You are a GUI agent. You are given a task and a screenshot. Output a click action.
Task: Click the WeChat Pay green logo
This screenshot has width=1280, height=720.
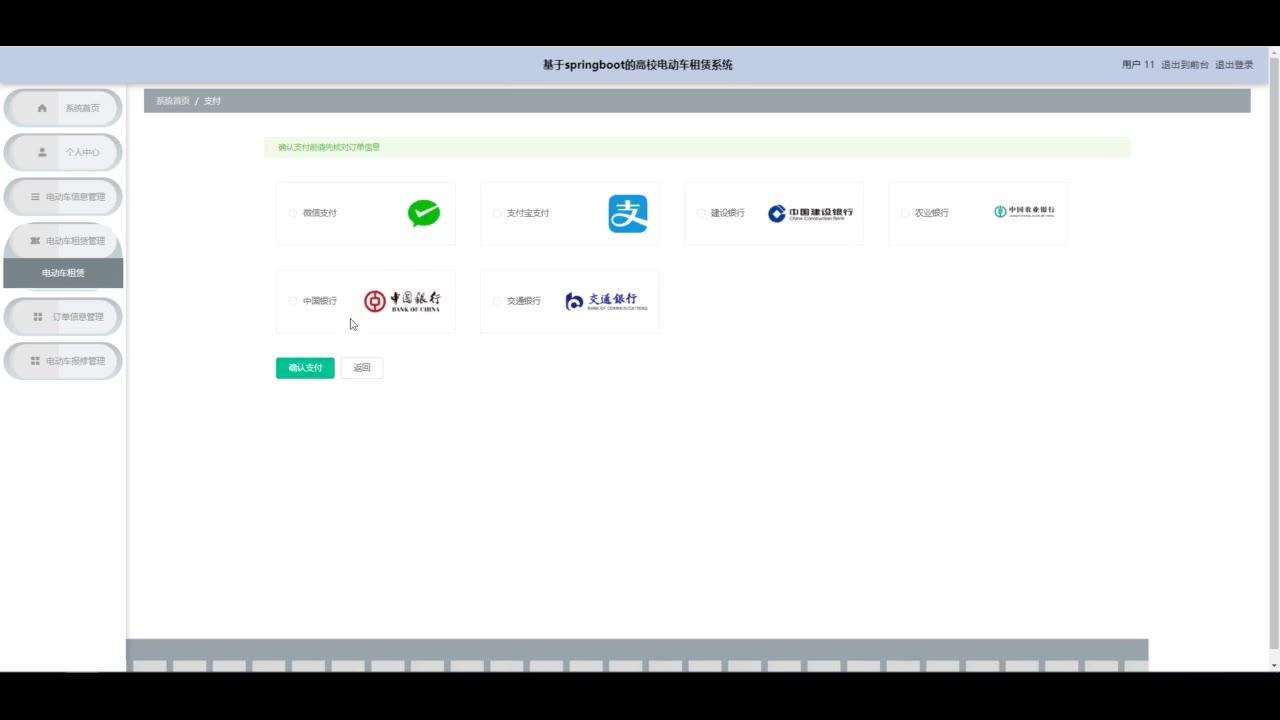click(x=424, y=213)
